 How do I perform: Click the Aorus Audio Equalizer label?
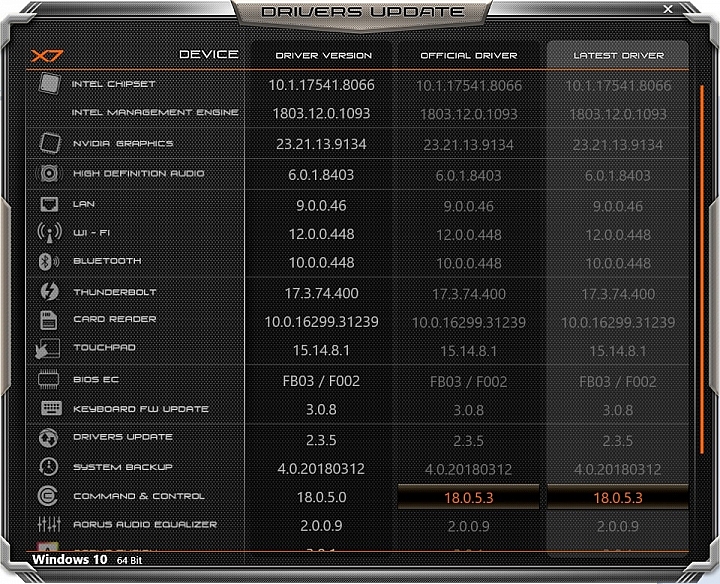coord(145,524)
